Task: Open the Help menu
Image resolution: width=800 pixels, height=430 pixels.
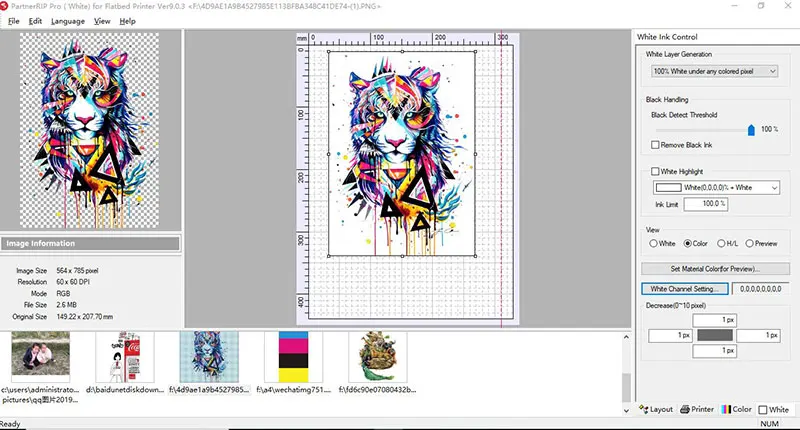Action: (128, 21)
